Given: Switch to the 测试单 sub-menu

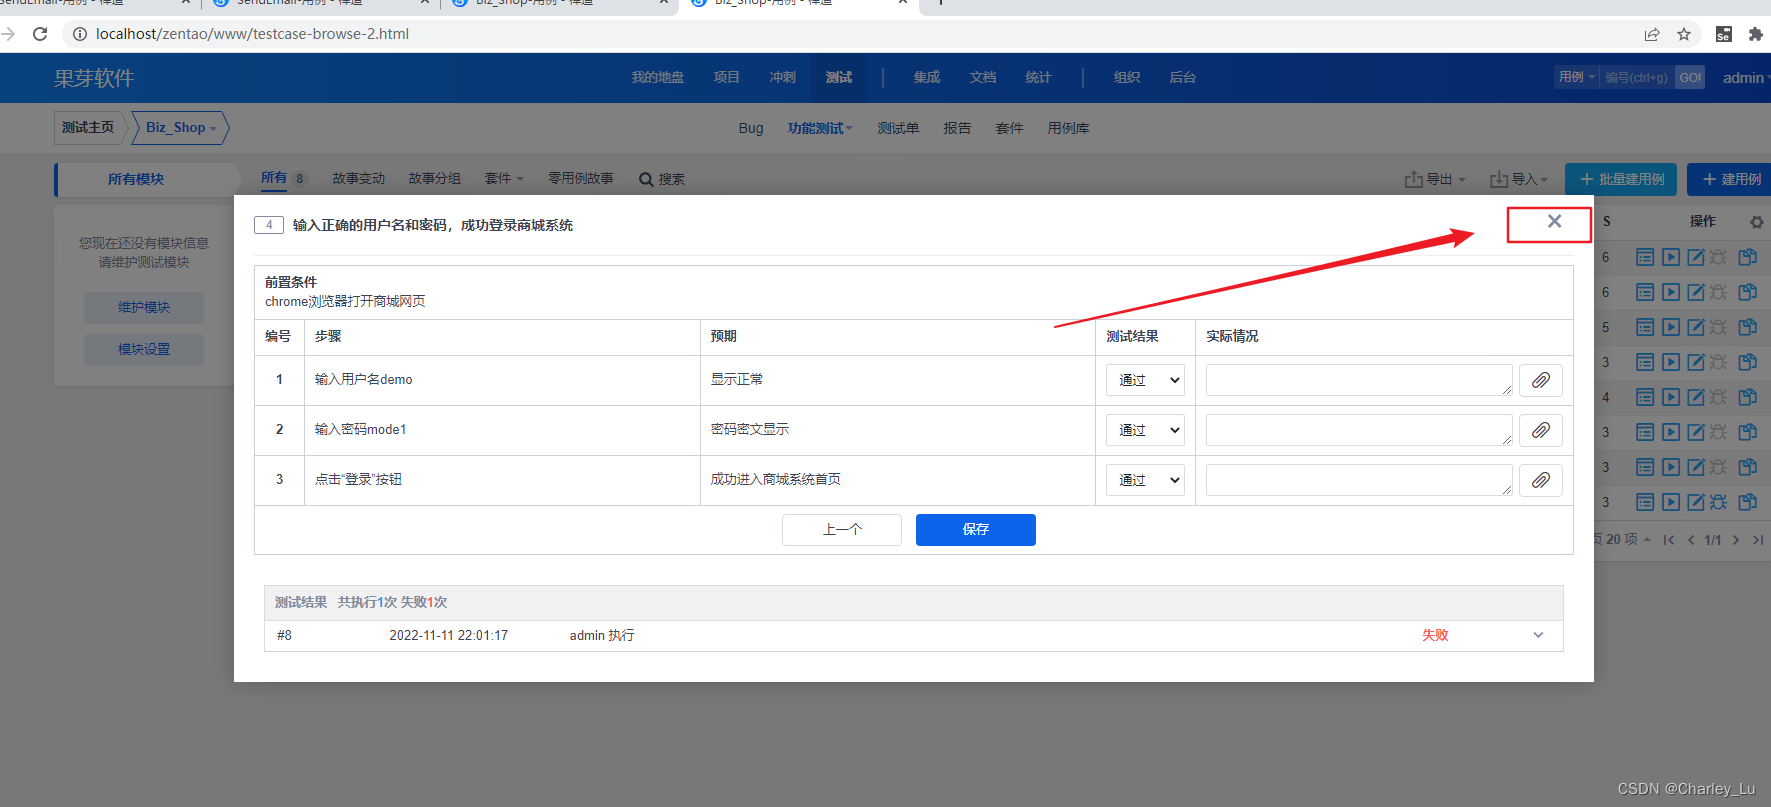Looking at the screenshot, I should pyautogui.click(x=898, y=128).
